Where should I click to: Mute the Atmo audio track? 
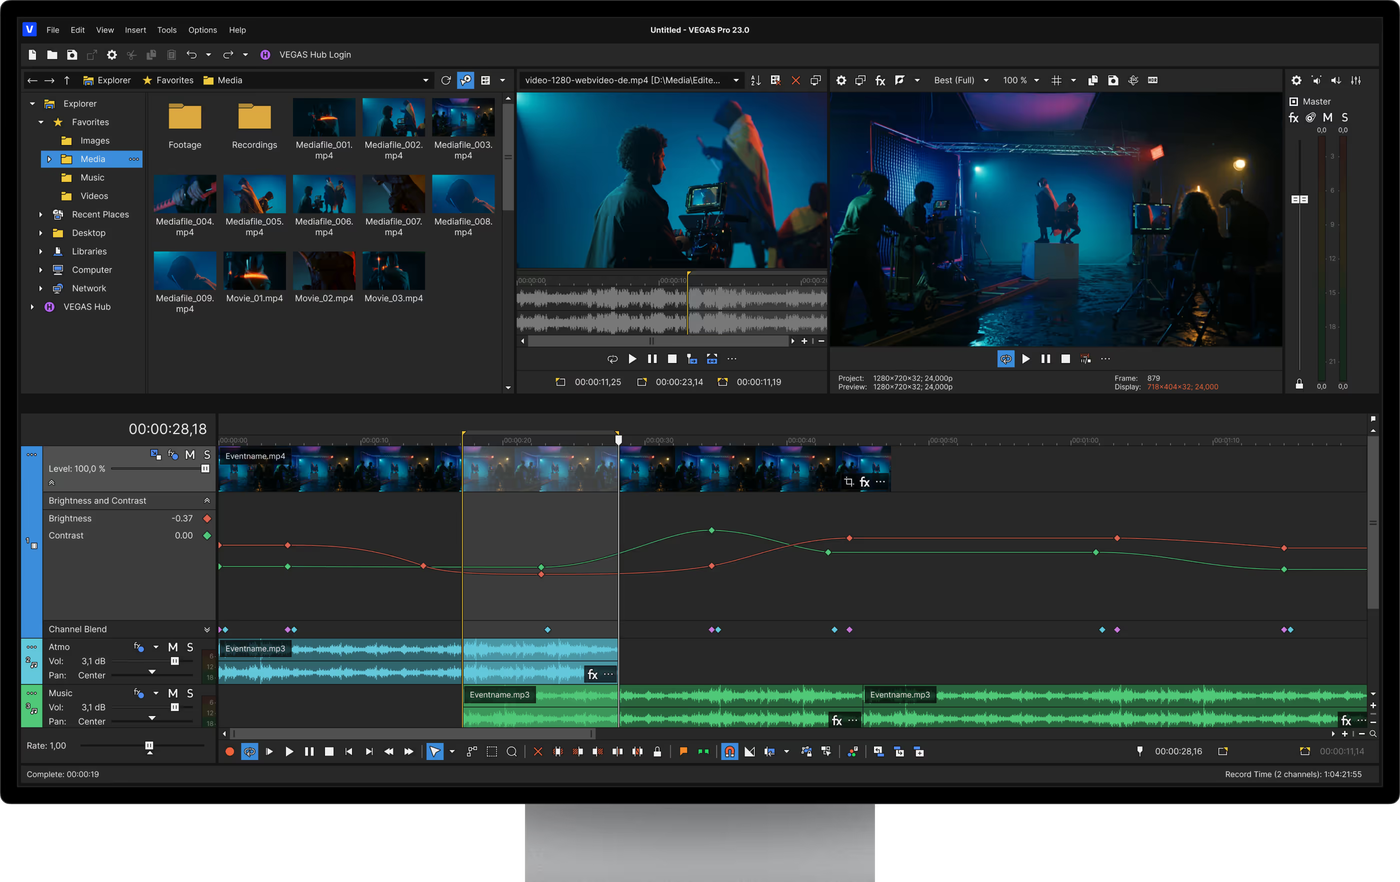pos(173,647)
